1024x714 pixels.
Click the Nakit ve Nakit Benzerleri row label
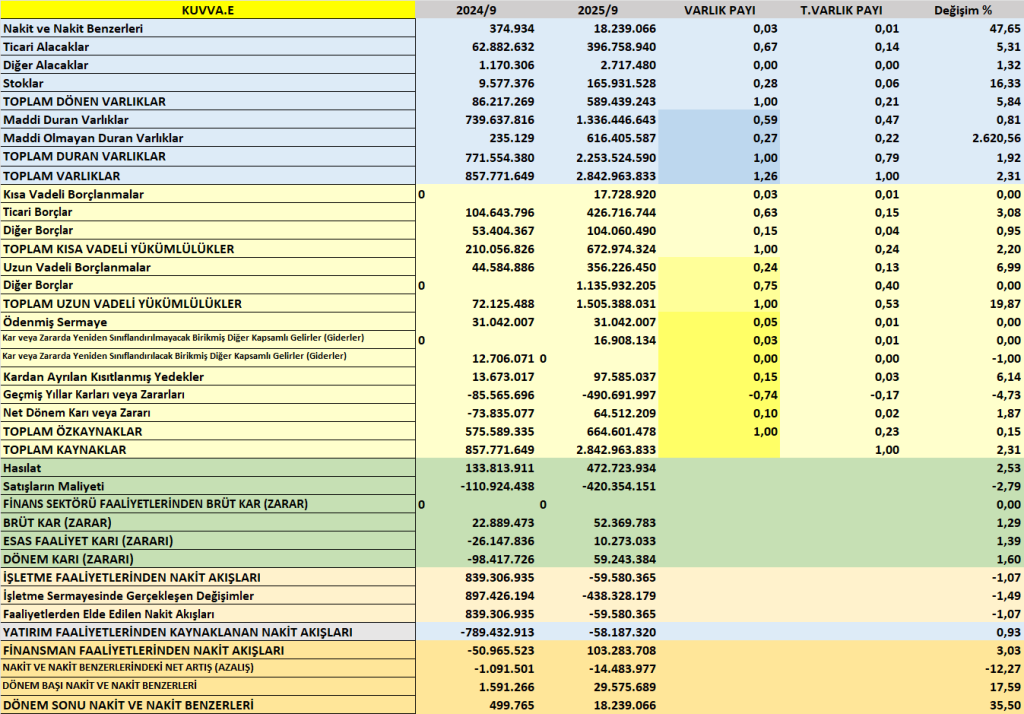pyautogui.click(x=73, y=29)
